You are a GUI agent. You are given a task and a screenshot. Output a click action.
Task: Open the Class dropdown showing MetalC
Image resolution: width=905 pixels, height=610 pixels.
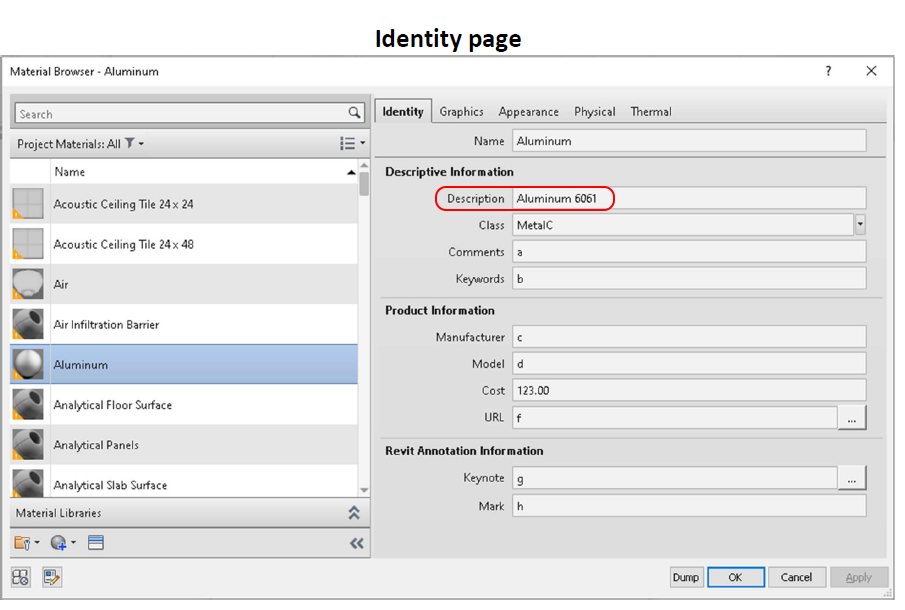coord(860,224)
